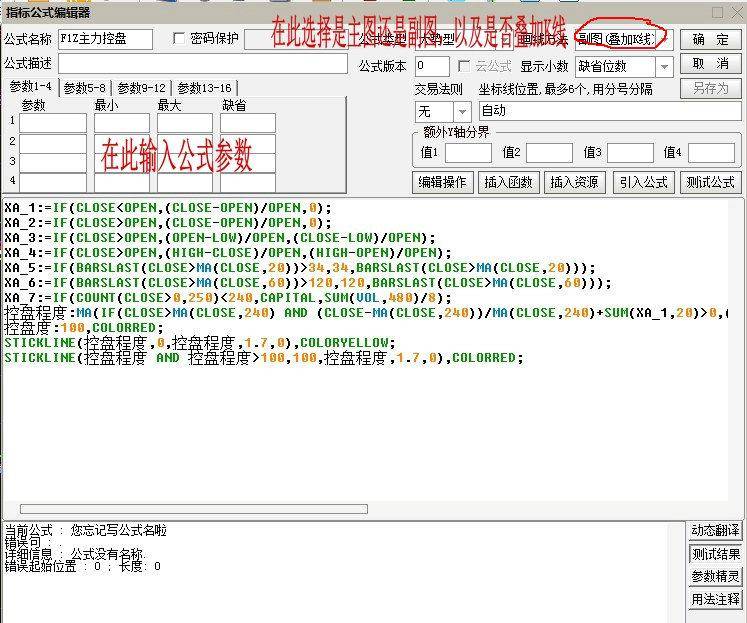
Task: Close the 指标公式编辑器 window
Action: click(737, 12)
